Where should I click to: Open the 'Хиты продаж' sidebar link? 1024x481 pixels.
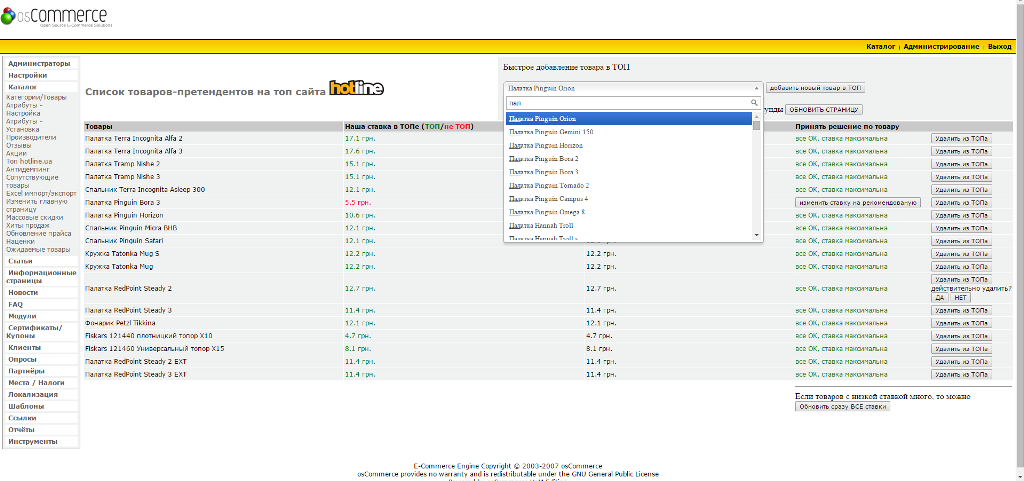pyautogui.click(x=27, y=225)
